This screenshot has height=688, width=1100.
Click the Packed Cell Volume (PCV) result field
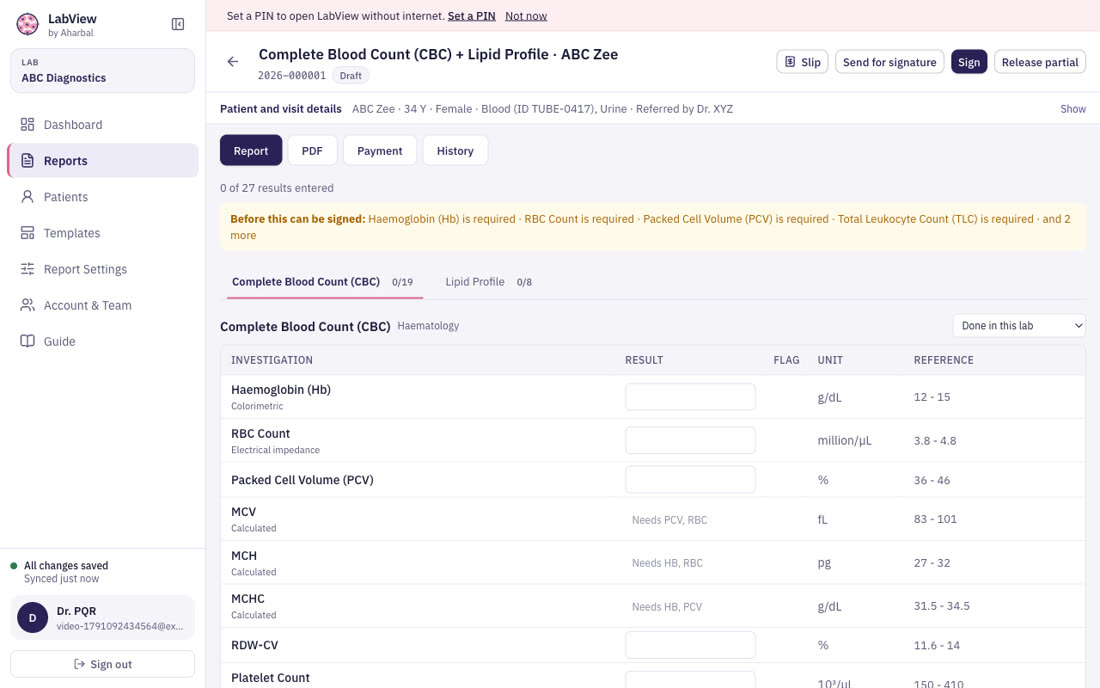pos(690,480)
